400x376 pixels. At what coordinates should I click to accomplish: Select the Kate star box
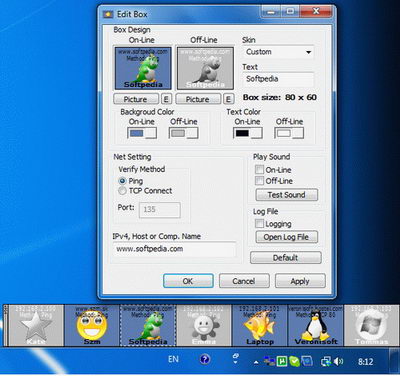[x=36, y=325]
